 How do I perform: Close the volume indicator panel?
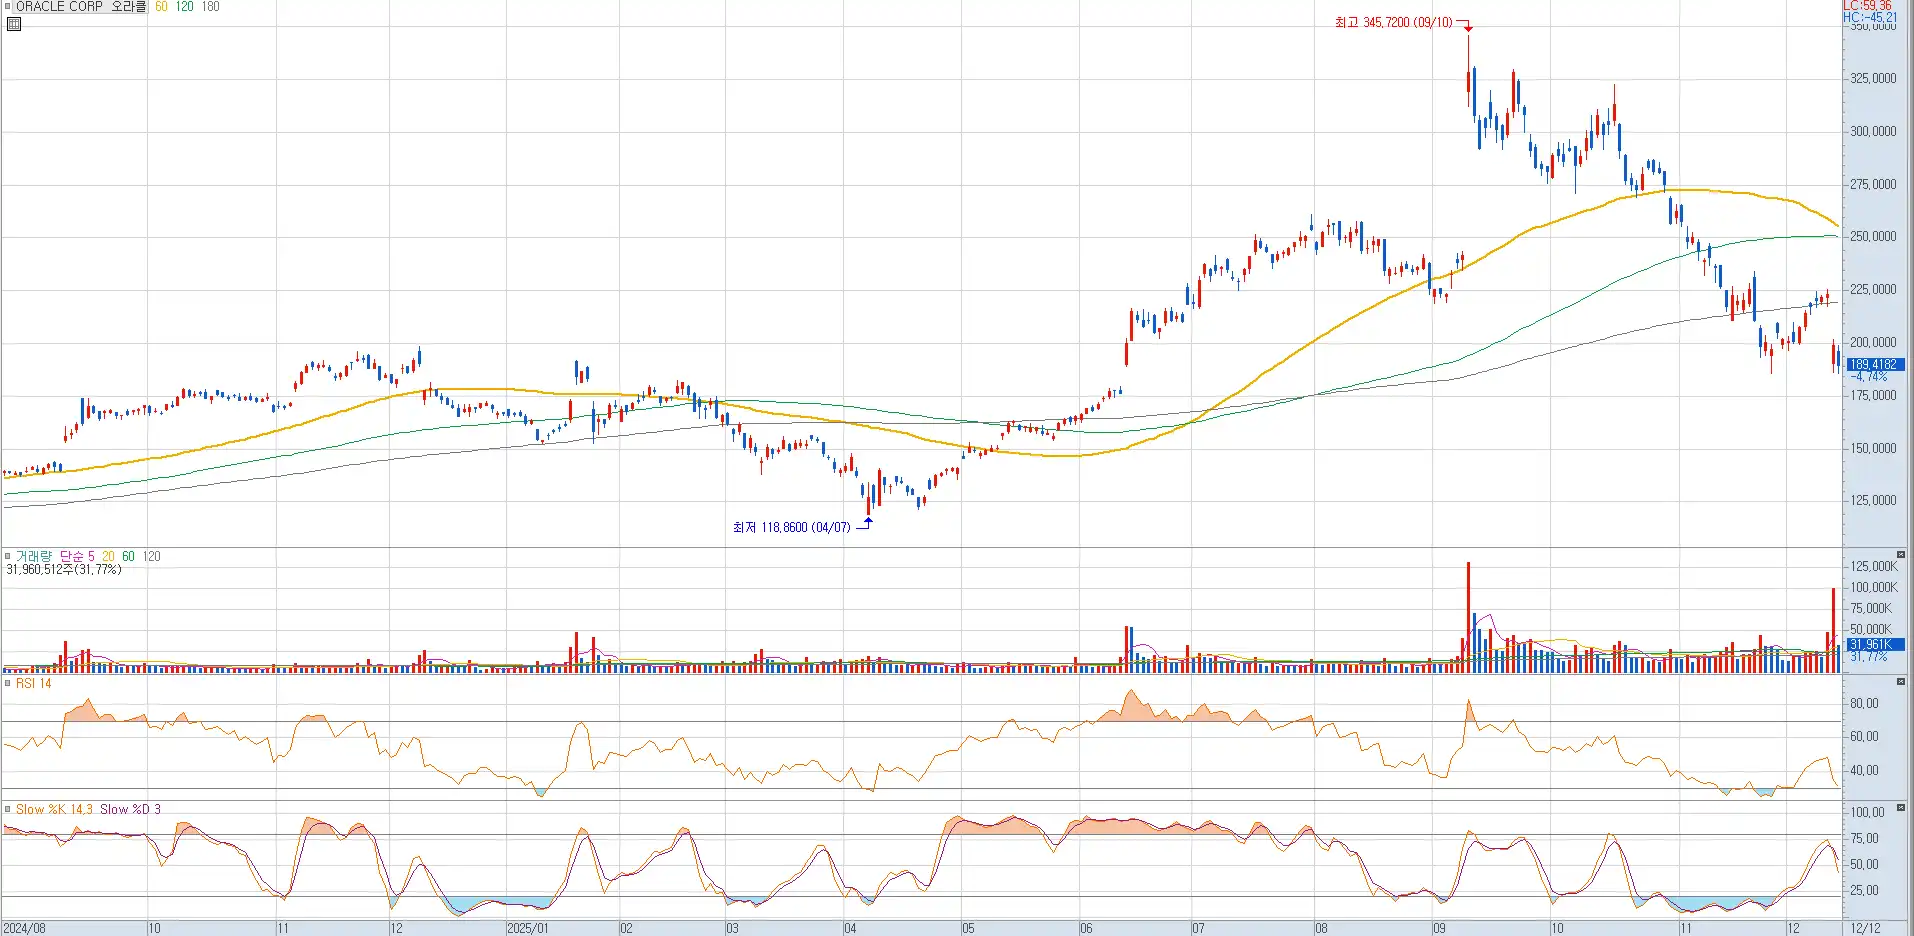(1901, 554)
